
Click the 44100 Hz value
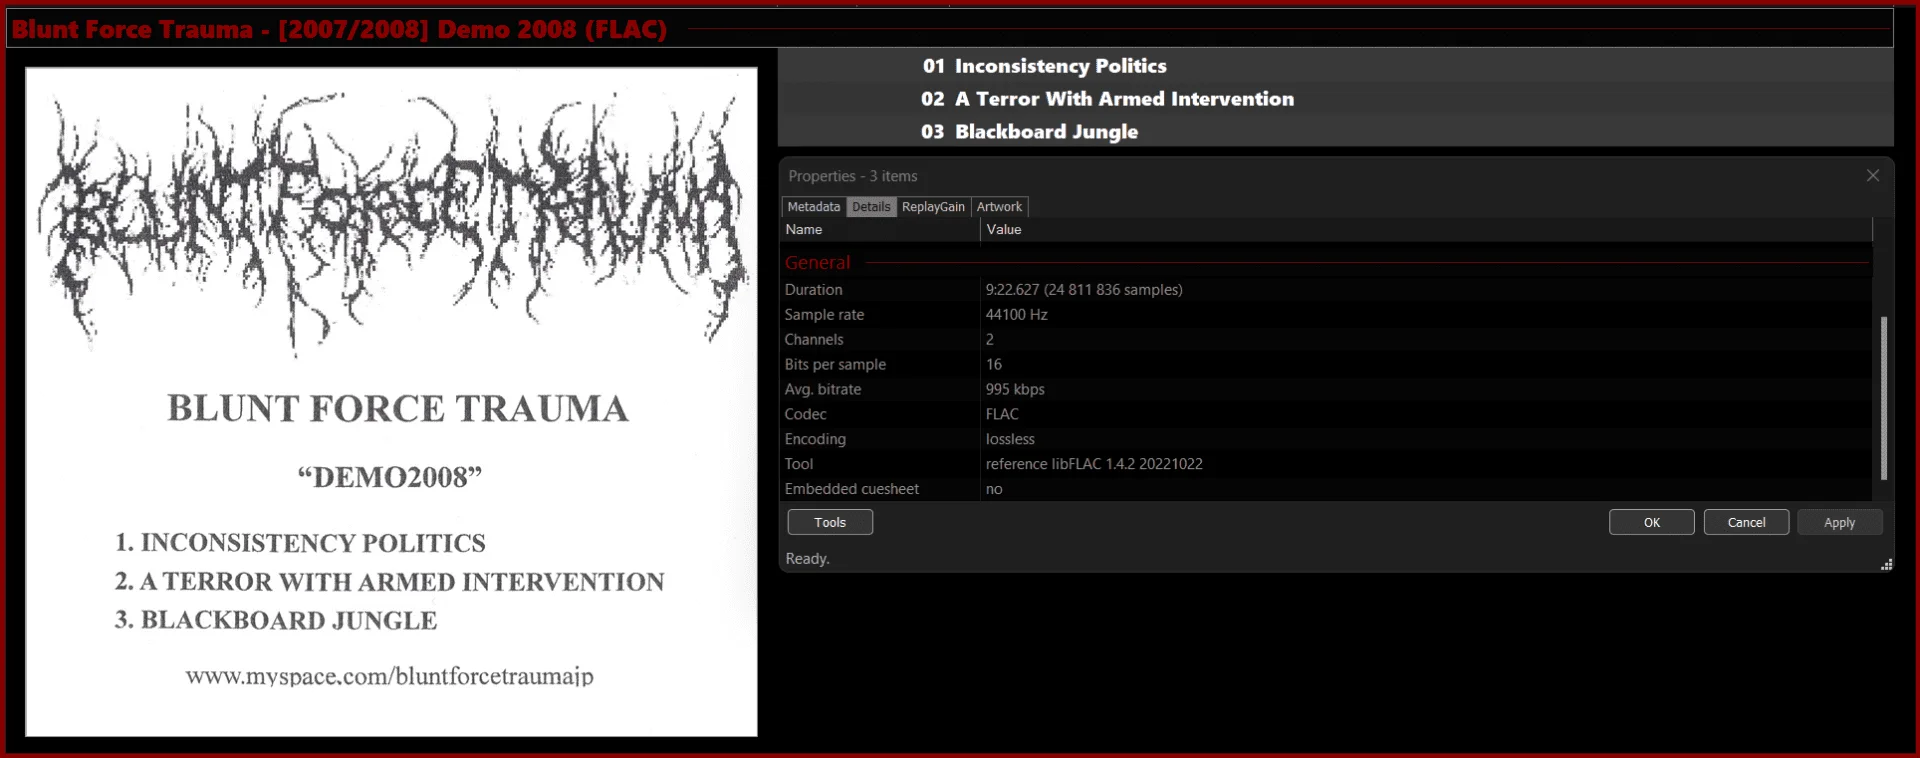pos(1016,315)
